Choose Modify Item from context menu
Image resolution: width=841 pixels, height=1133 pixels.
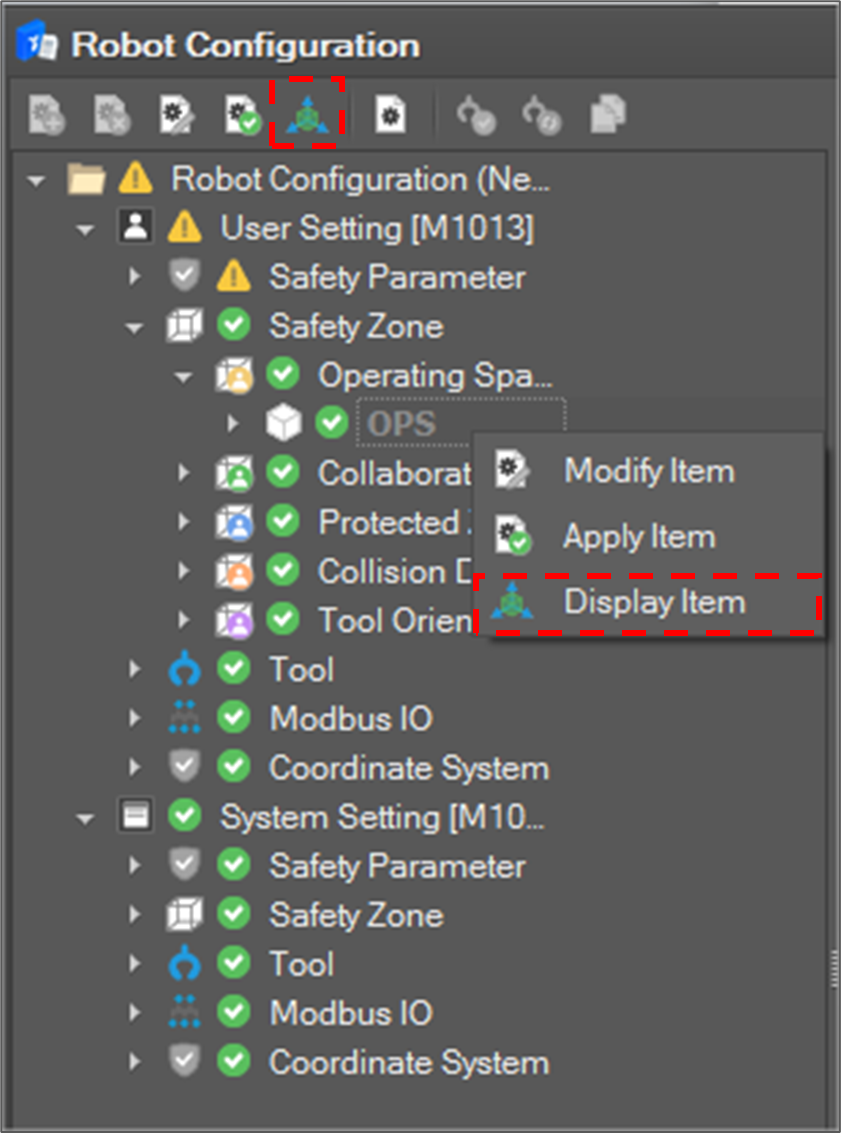coord(648,470)
